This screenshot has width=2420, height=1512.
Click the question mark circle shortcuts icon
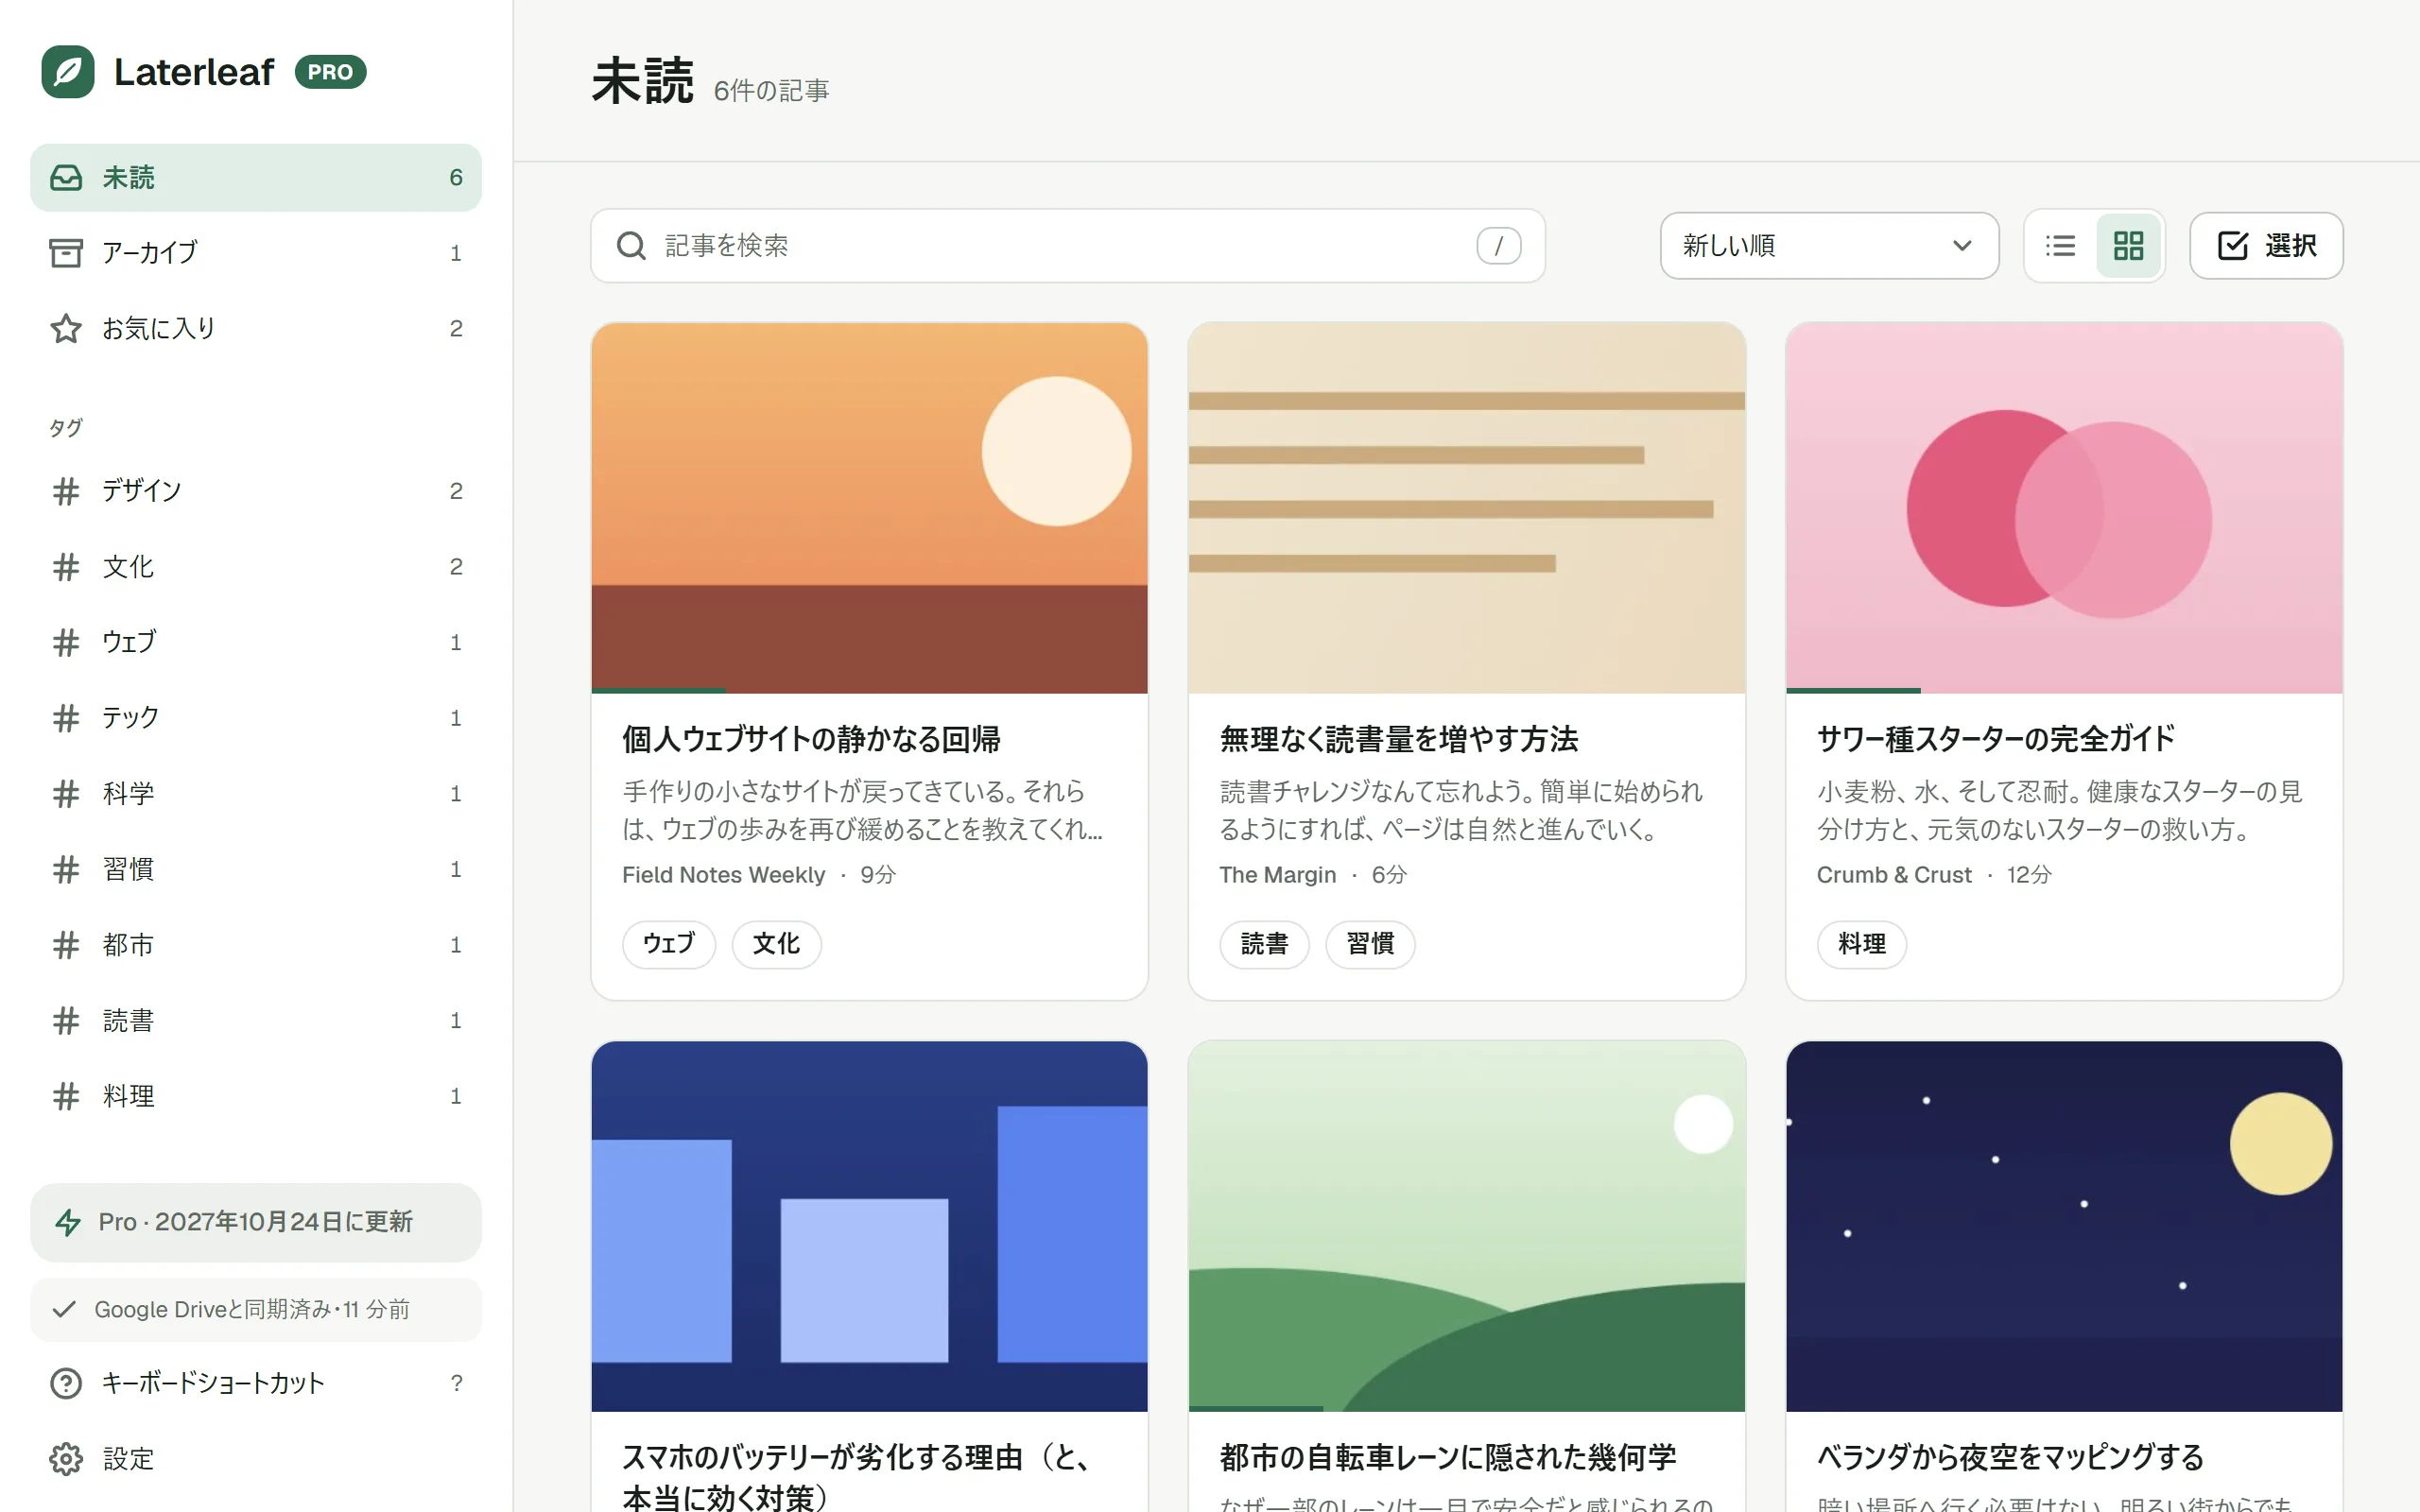tap(66, 1383)
